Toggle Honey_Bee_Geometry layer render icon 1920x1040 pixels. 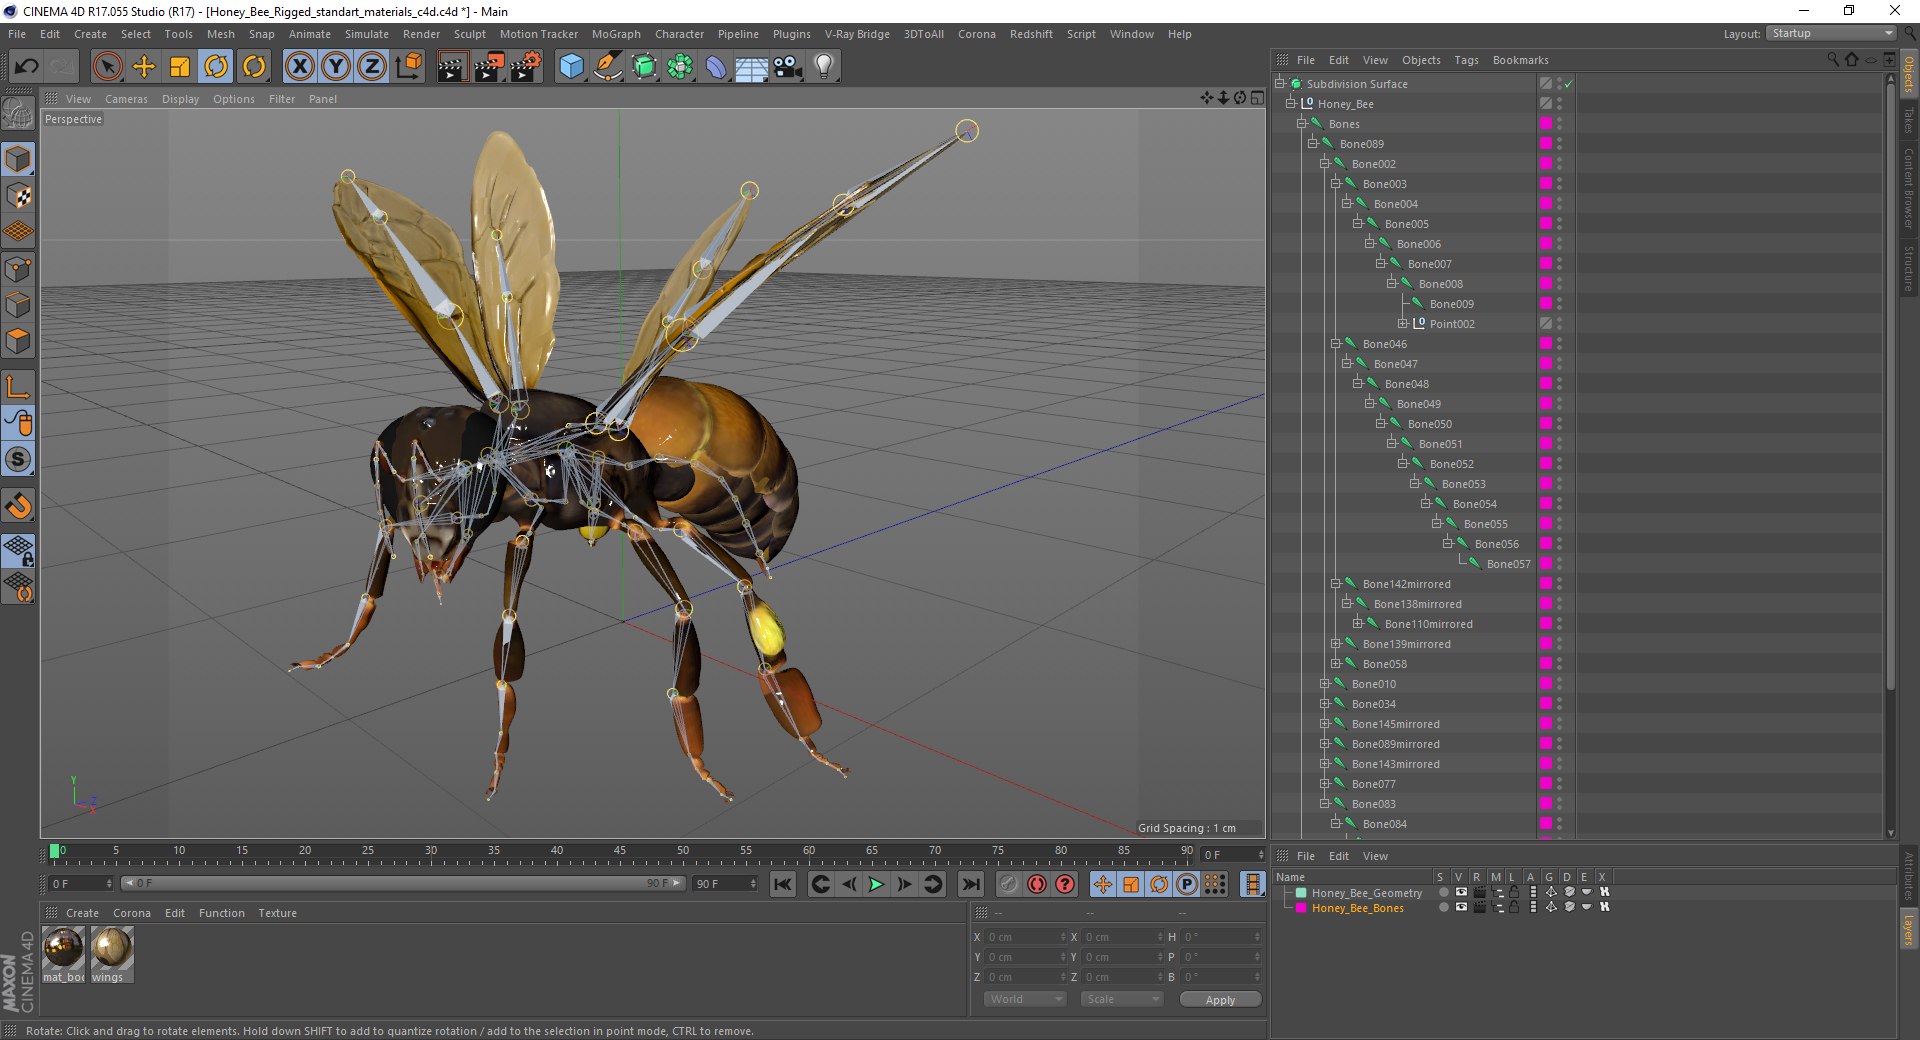pos(1479,892)
